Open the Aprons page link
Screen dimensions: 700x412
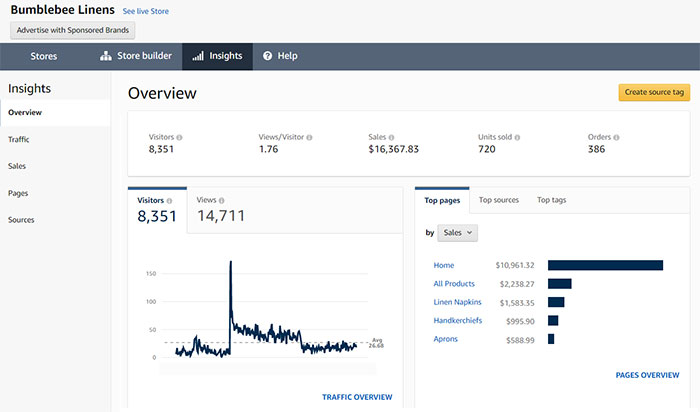click(x=446, y=339)
